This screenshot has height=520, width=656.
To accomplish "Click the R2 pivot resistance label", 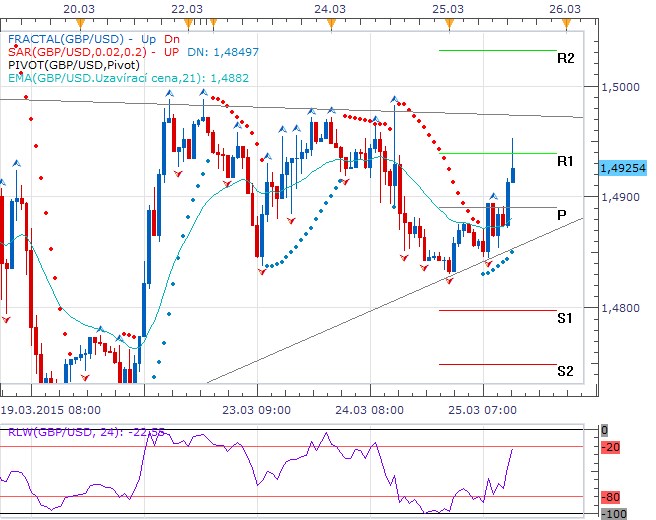I will tap(566, 59).
